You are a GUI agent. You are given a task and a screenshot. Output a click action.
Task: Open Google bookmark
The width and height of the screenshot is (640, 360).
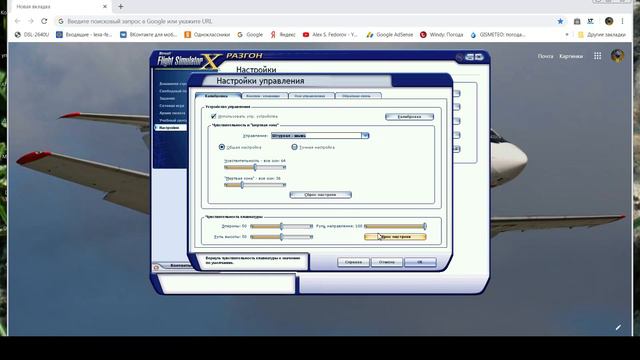tap(250, 35)
